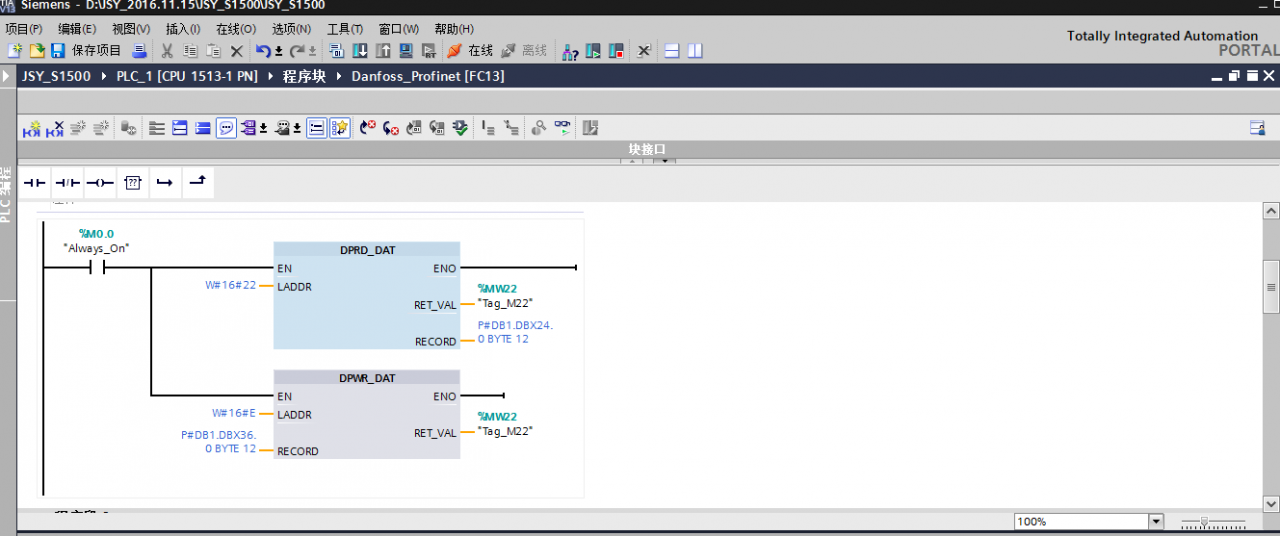The image size is (1280, 536).
Task: Expand the left project tree panel arrow
Action: 7,76
